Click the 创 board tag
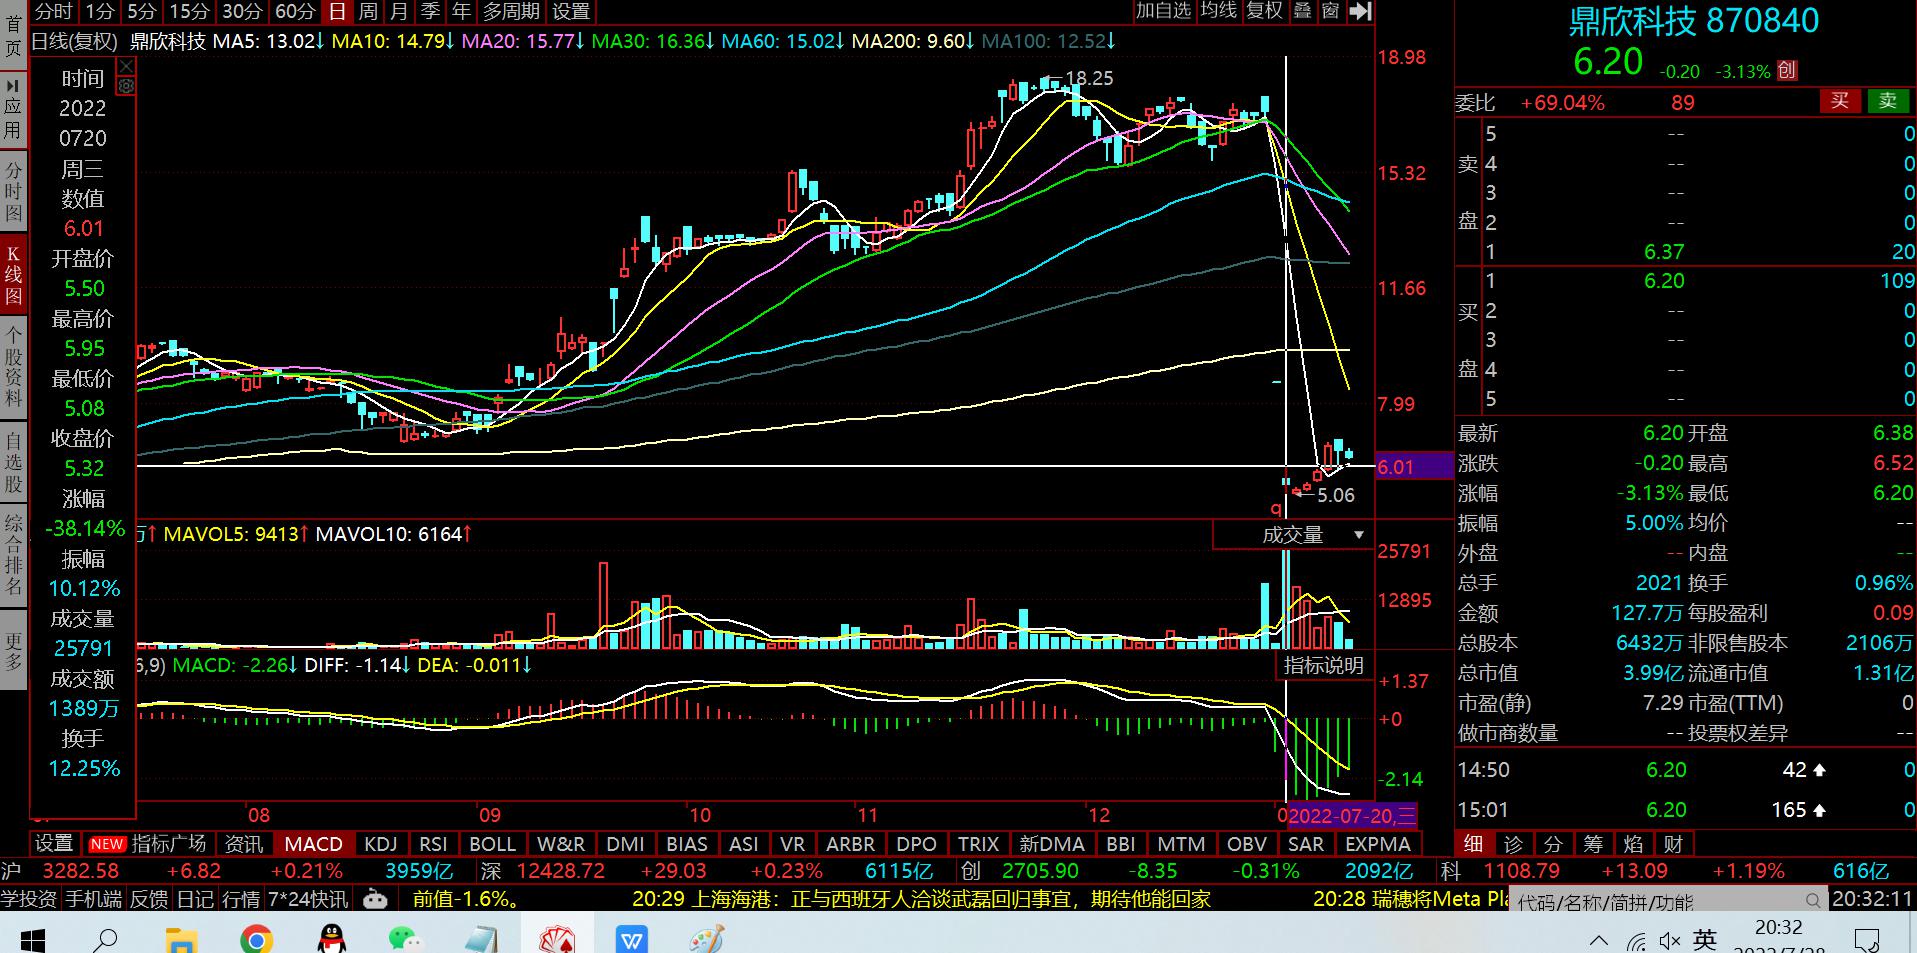Viewport: 1917px width, 953px height. 1786,70
